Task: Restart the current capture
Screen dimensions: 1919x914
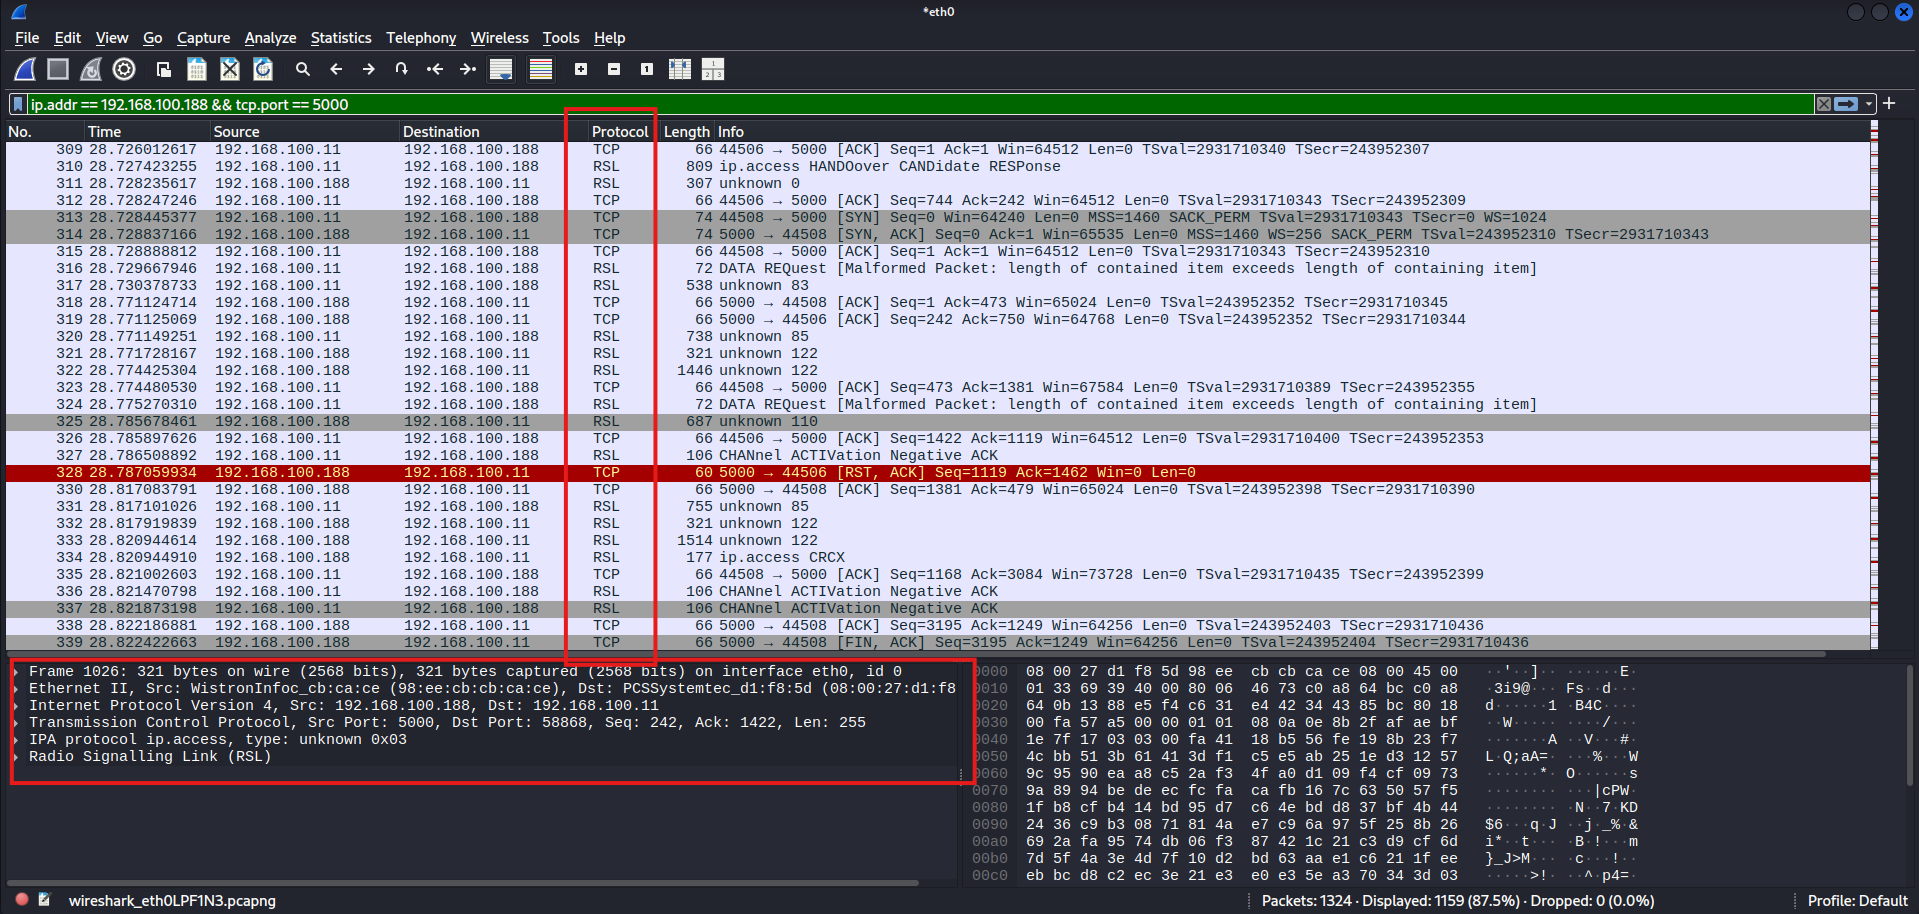Action: [x=90, y=68]
